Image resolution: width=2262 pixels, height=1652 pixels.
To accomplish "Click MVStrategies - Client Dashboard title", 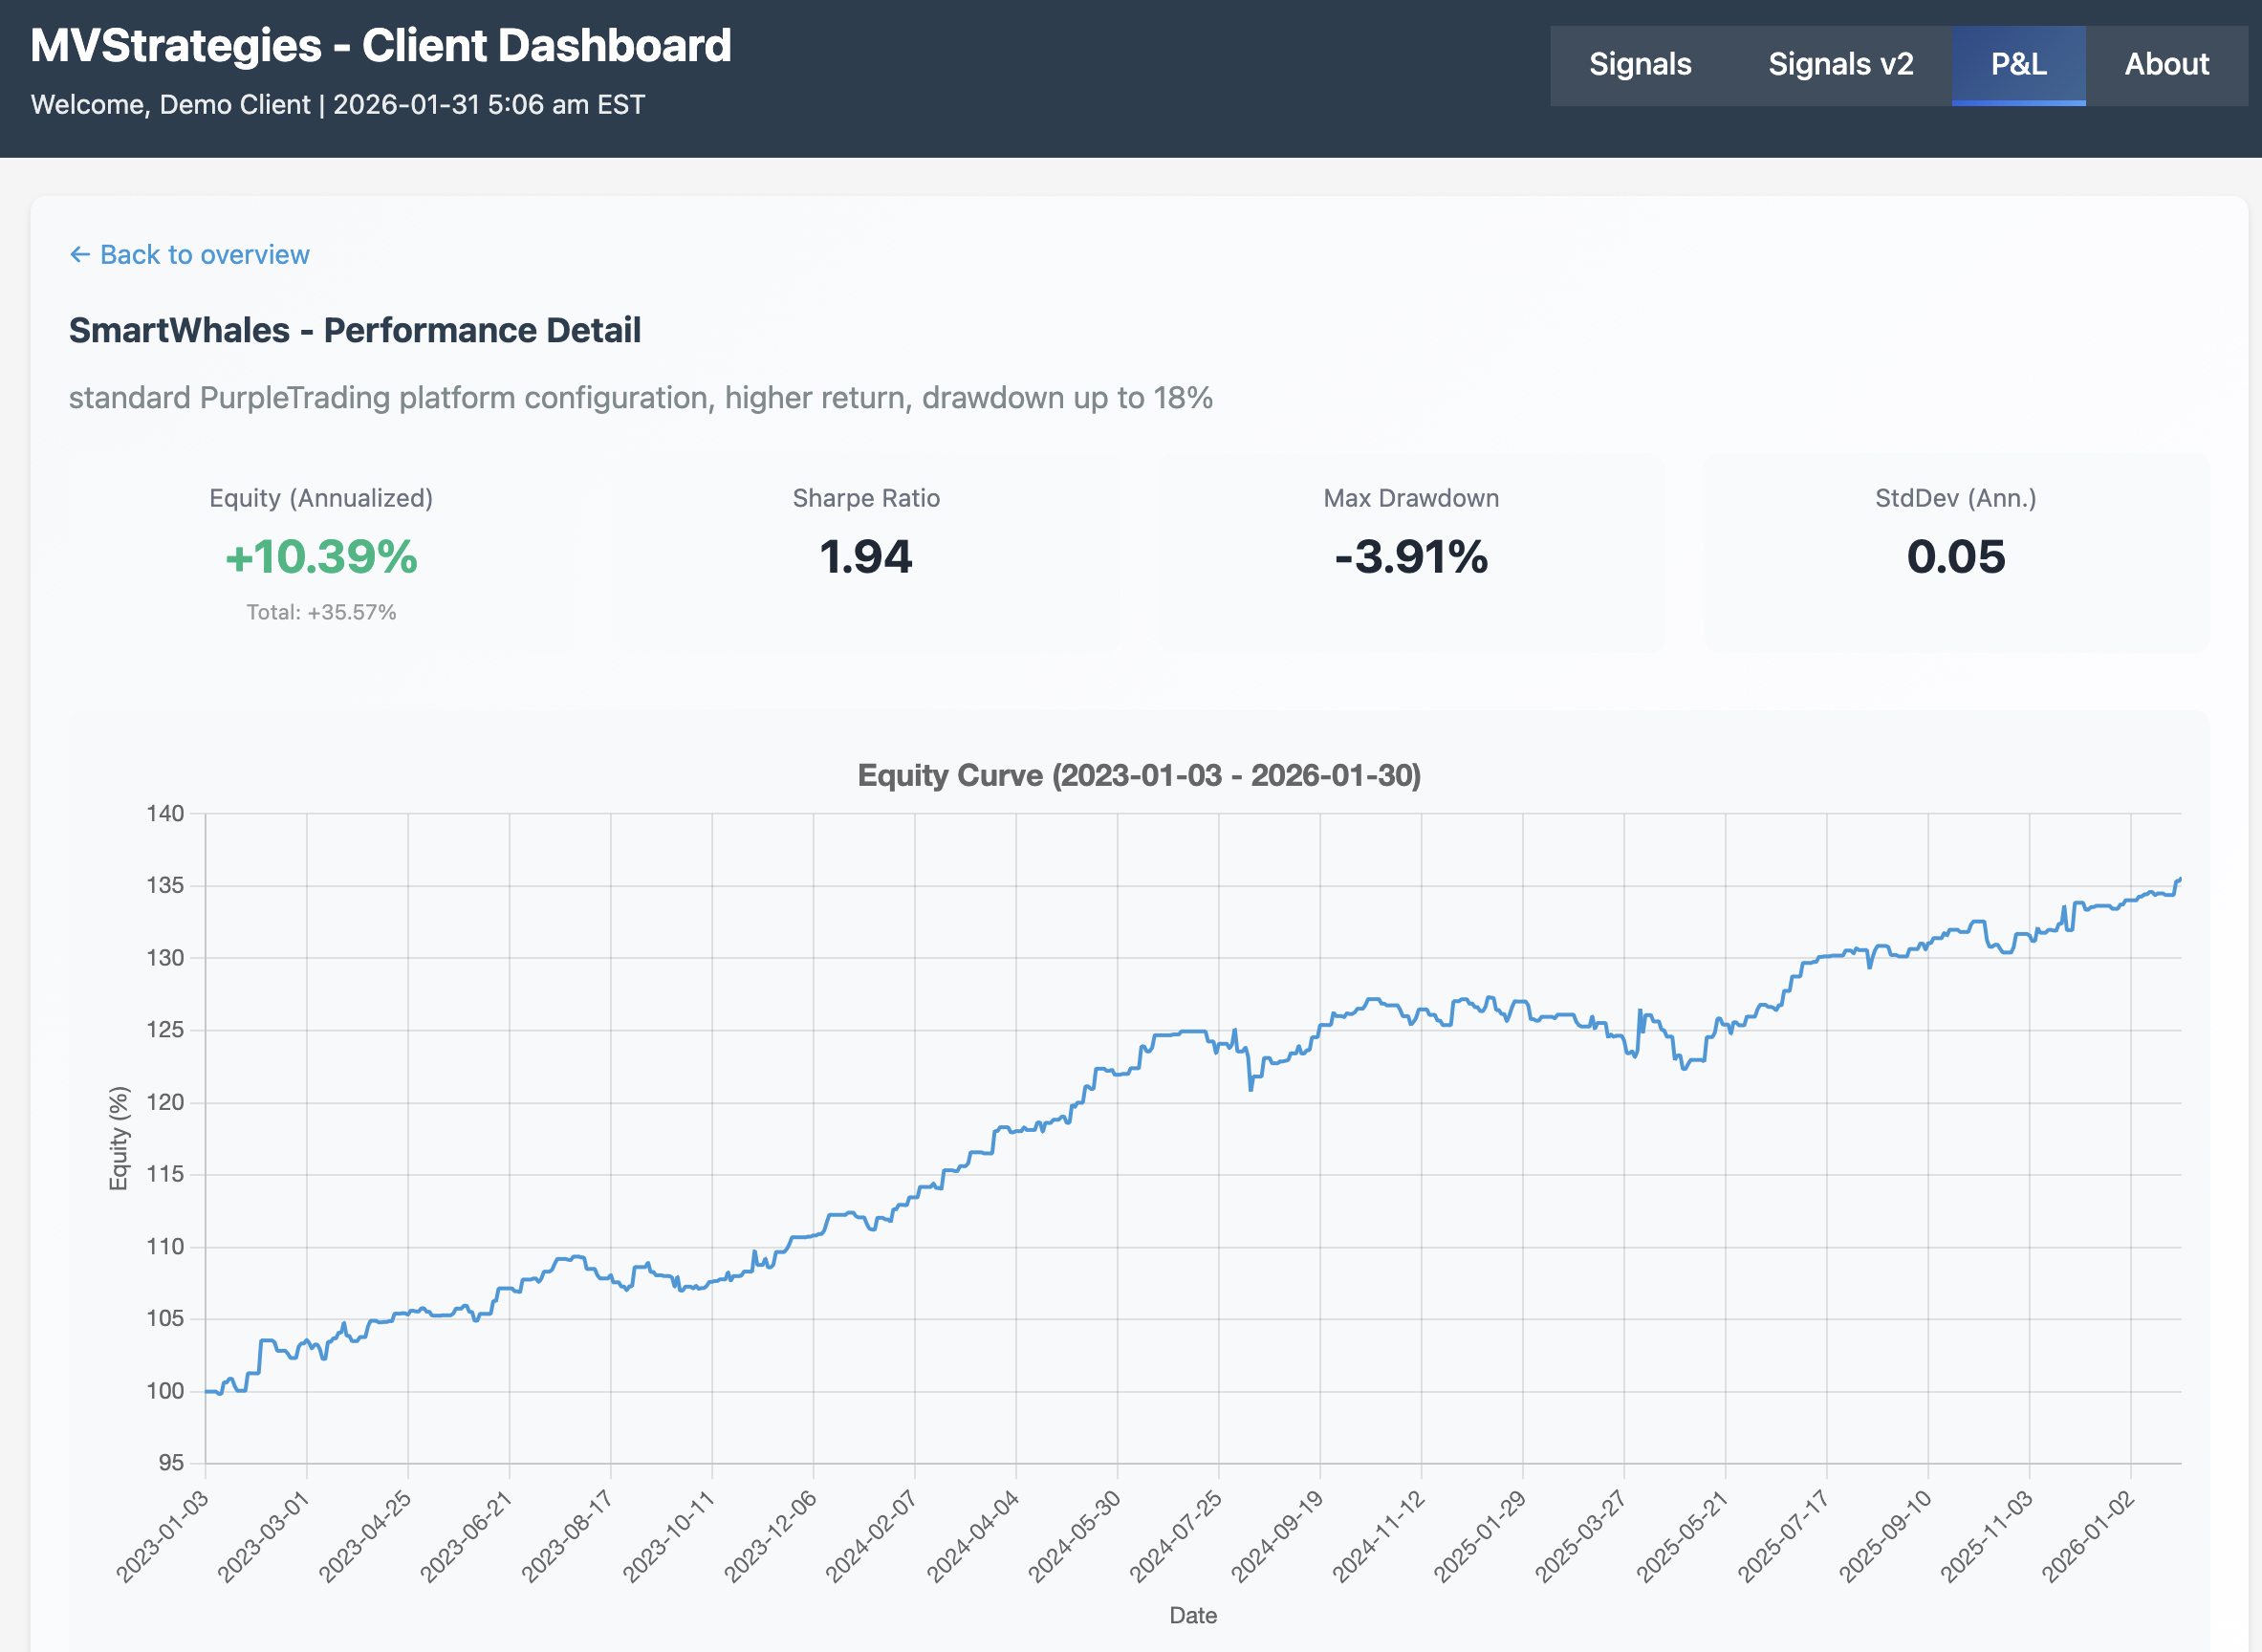I will (x=381, y=46).
